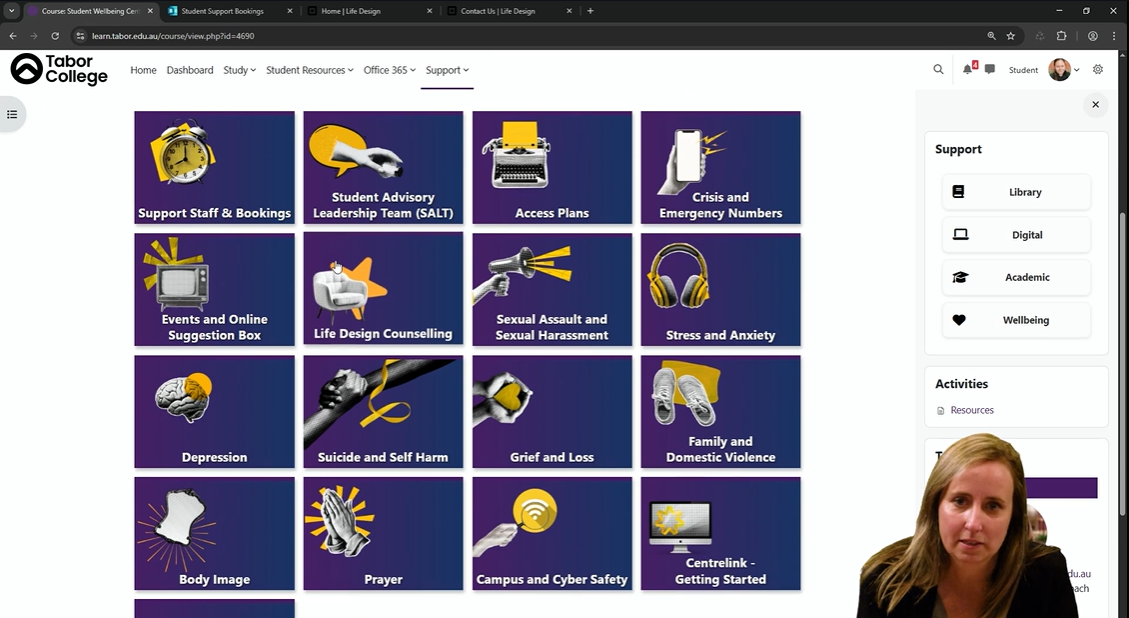The image size is (1129, 618).
Task: Go to the Home nav link
Action: click(x=143, y=70)
